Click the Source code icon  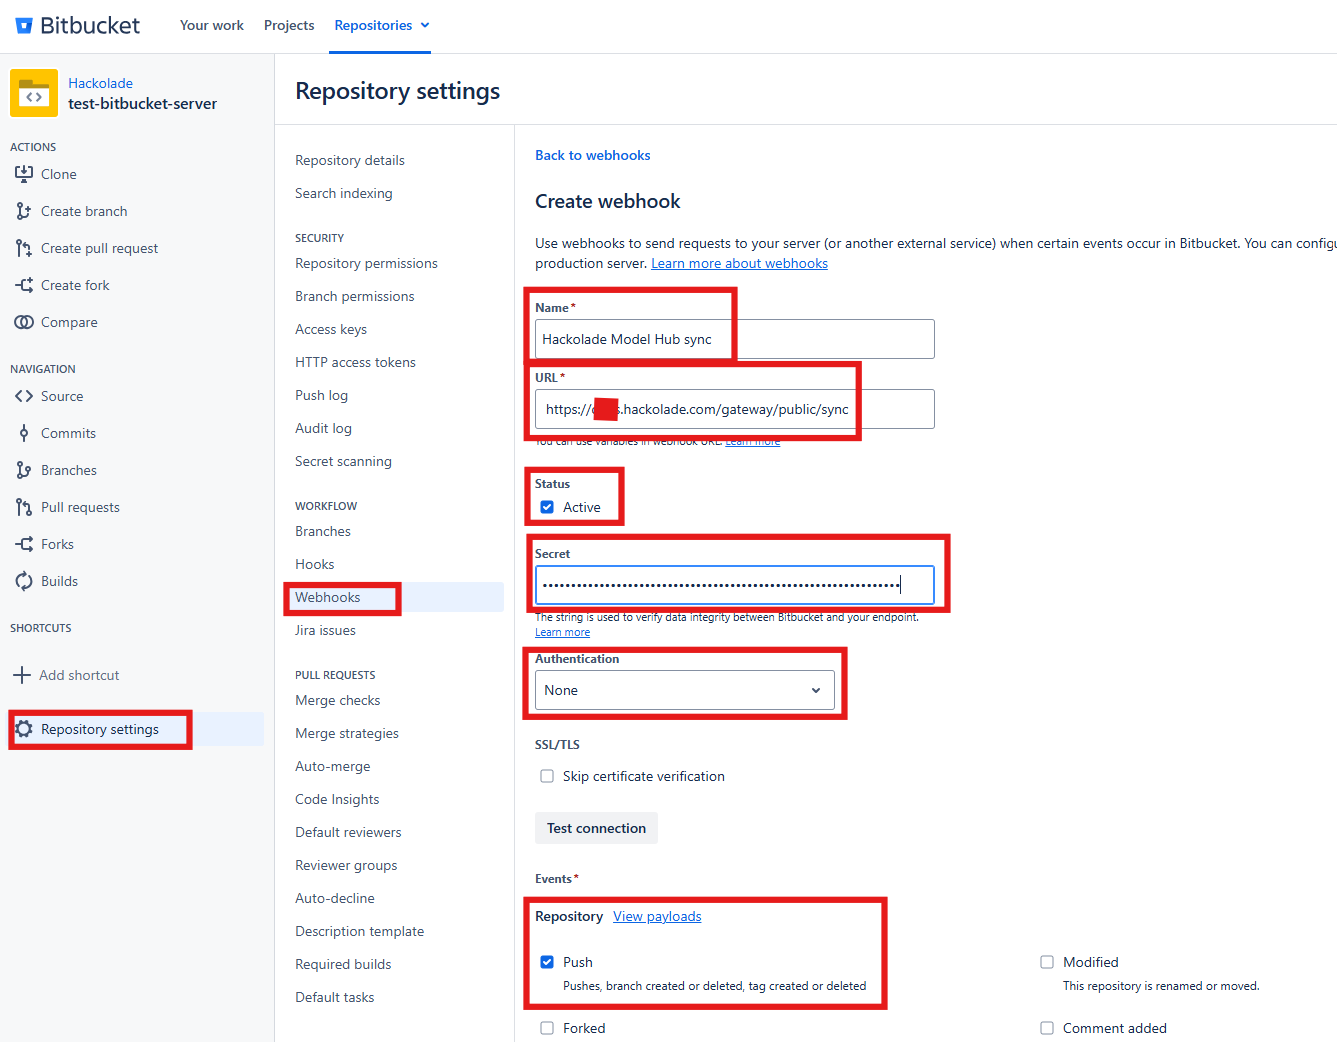pos(24,396)
